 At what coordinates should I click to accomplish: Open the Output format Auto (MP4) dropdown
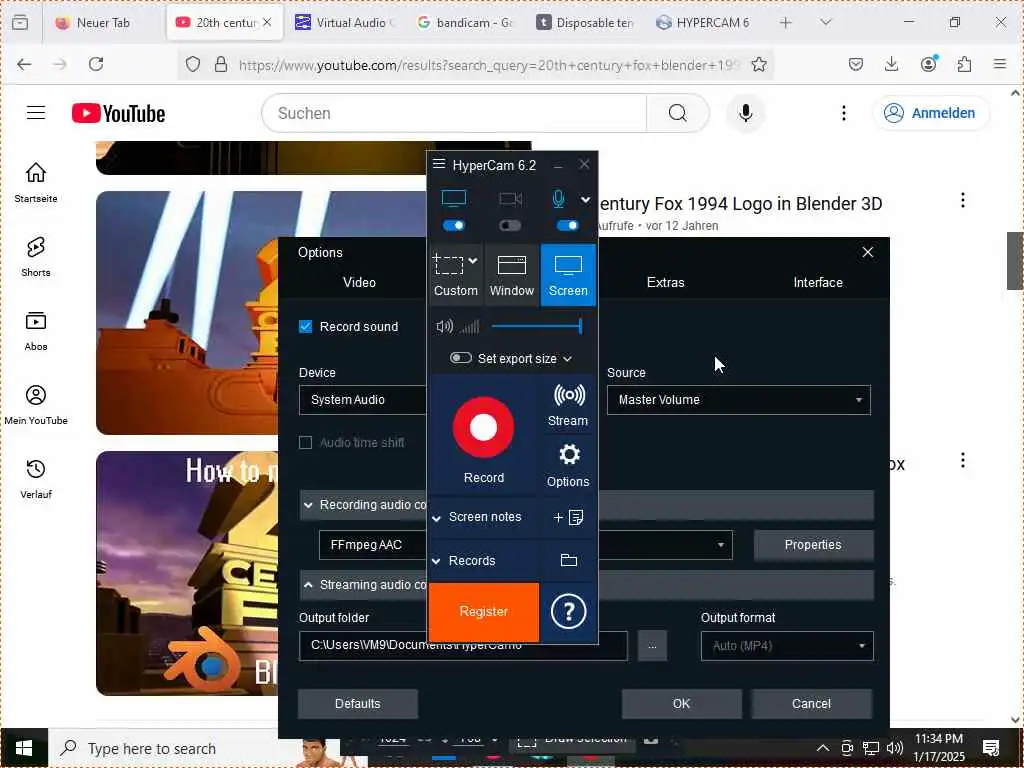[787, 646]
